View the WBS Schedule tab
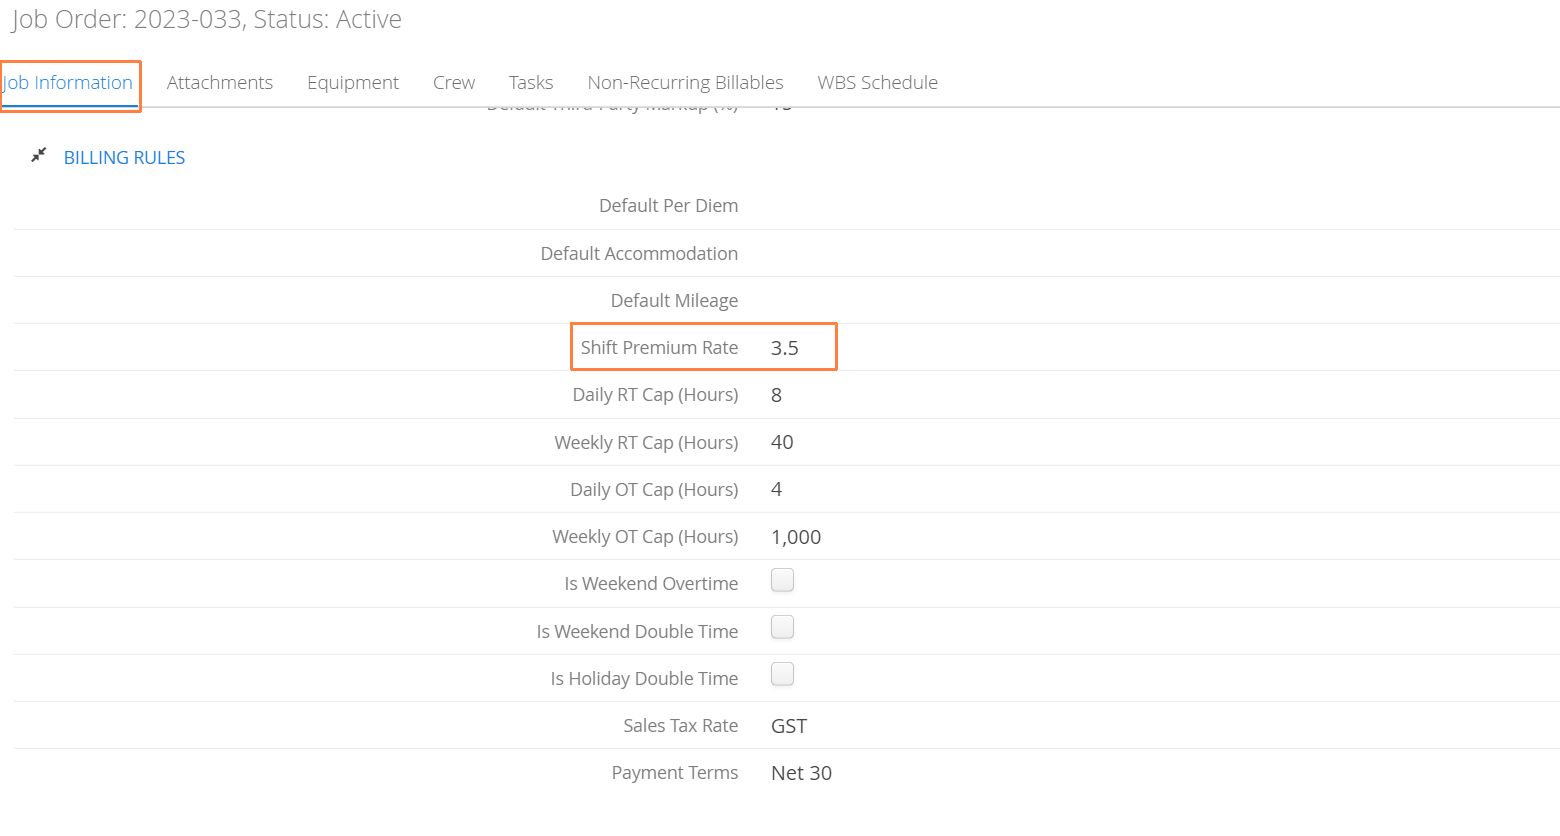Image resolution: width=1560 pixels, height=836 pixels. 877,83
